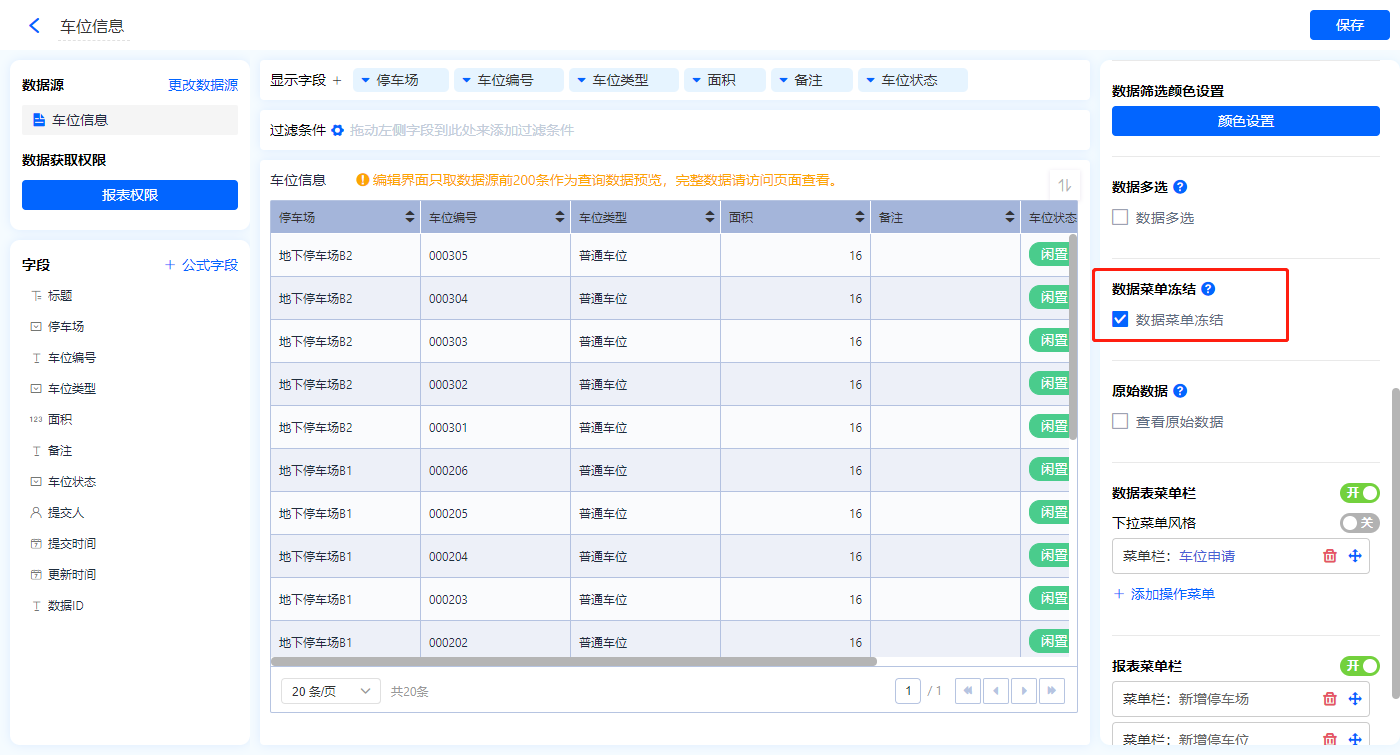
Task: Click the move icon for 新增停车场 menu
Action: tap(1356, 699)
